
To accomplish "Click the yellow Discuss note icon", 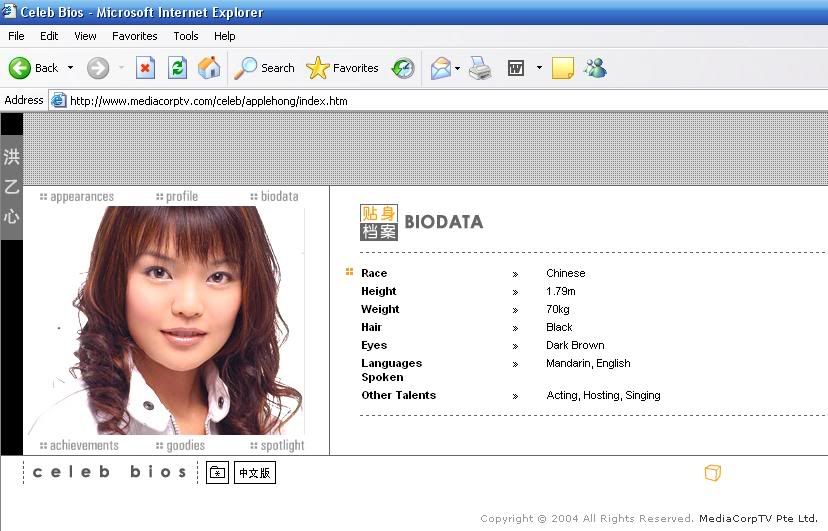I will coord(562,68).
